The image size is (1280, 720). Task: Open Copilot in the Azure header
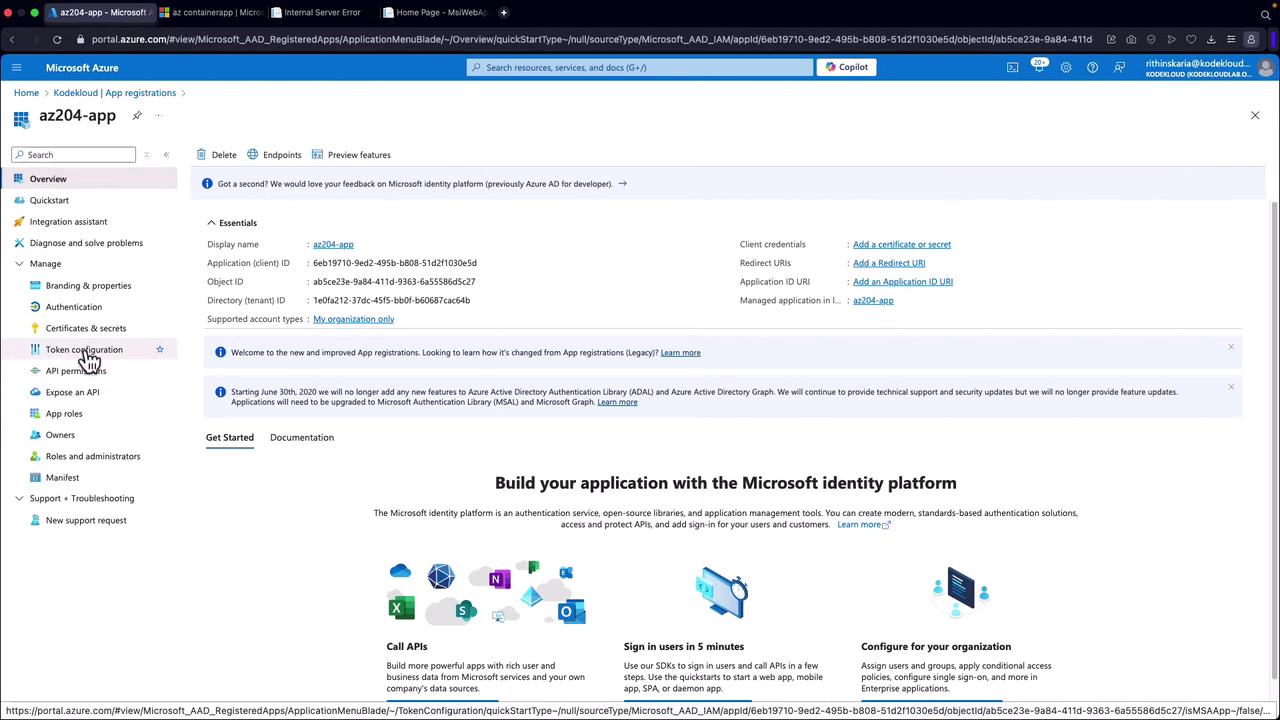pos(846,67)
